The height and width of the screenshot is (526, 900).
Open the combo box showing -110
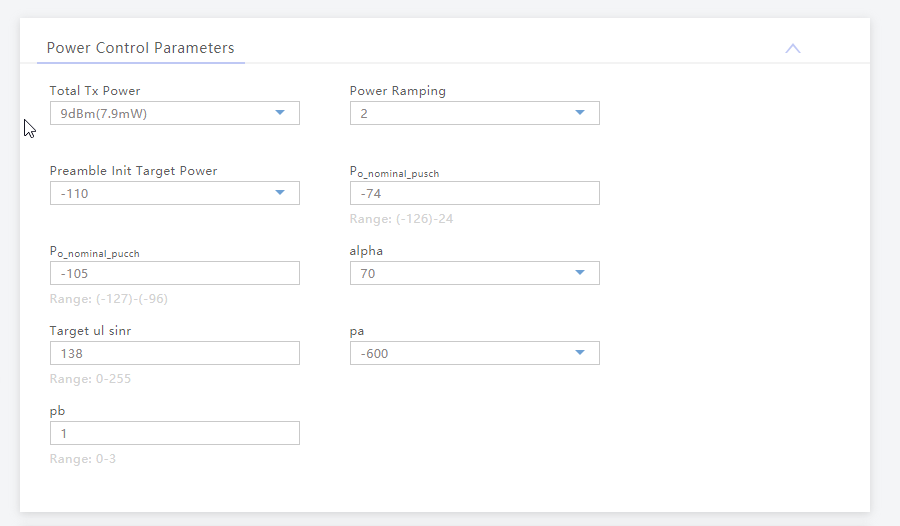point(174,193)
